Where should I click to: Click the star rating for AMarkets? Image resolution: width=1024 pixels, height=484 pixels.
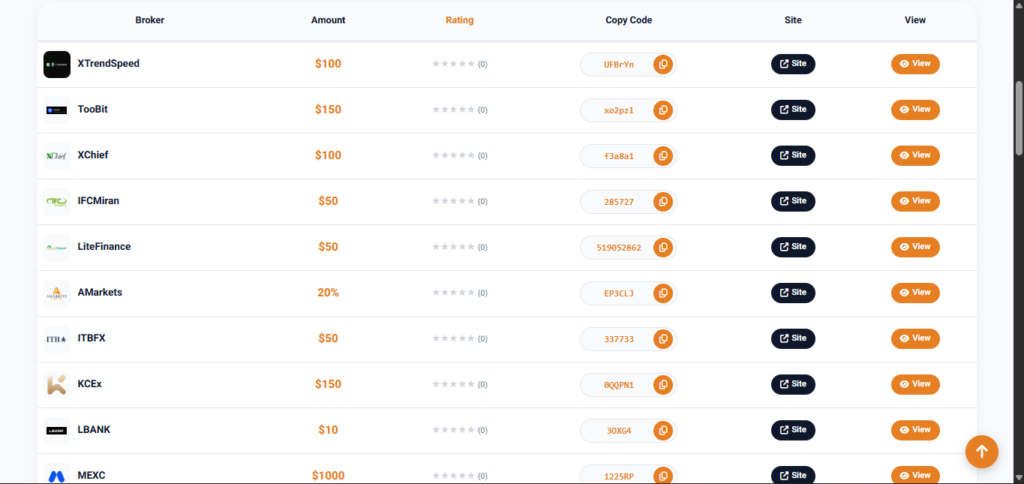pyautogui.click(x=453, y=293)
